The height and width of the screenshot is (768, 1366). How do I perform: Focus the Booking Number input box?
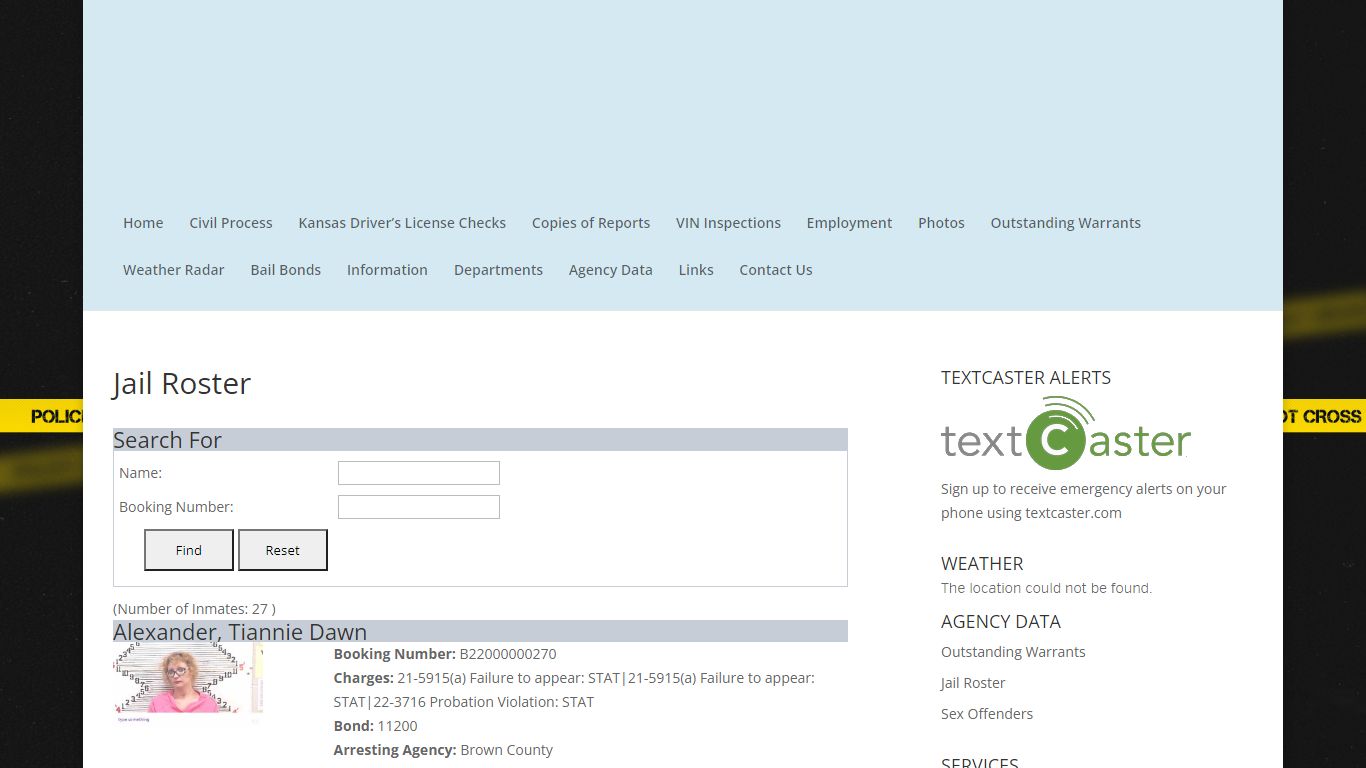419,507
